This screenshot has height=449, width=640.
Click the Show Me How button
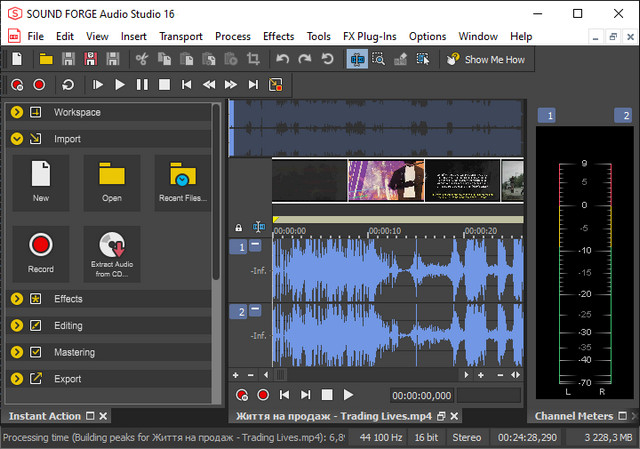[486, 60]
